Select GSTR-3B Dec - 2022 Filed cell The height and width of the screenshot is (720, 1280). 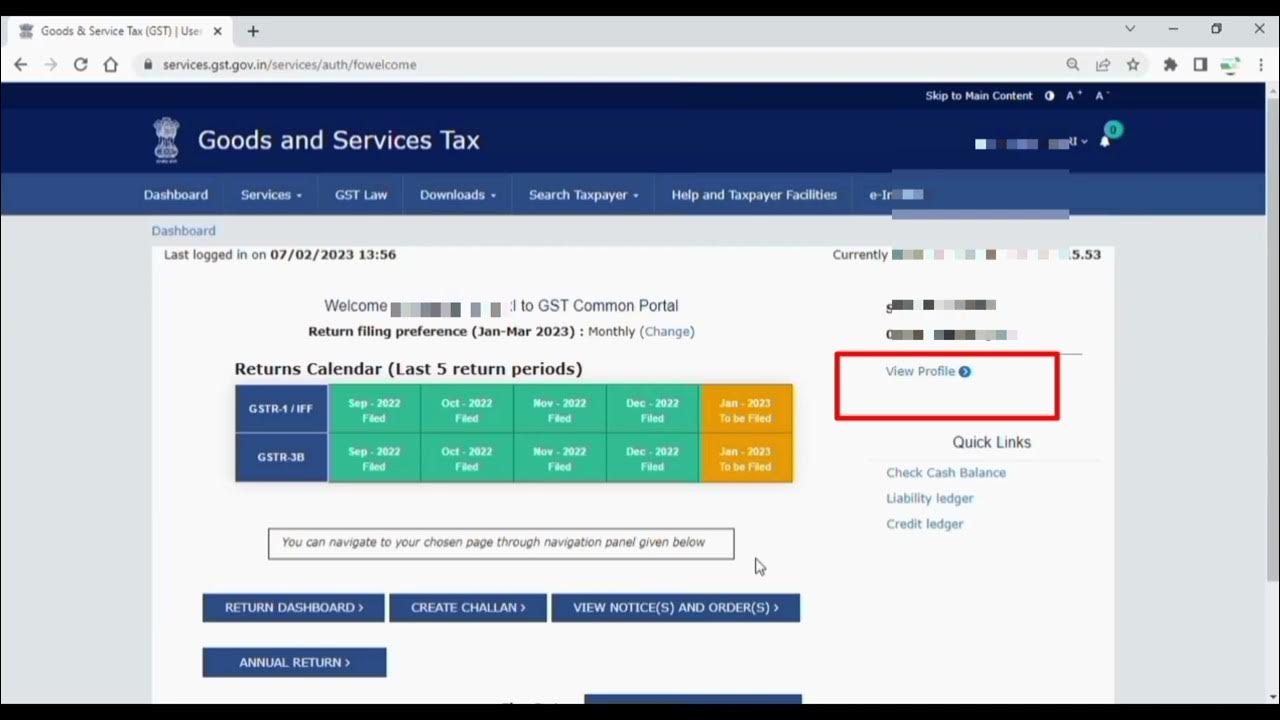tap(653, 458)
